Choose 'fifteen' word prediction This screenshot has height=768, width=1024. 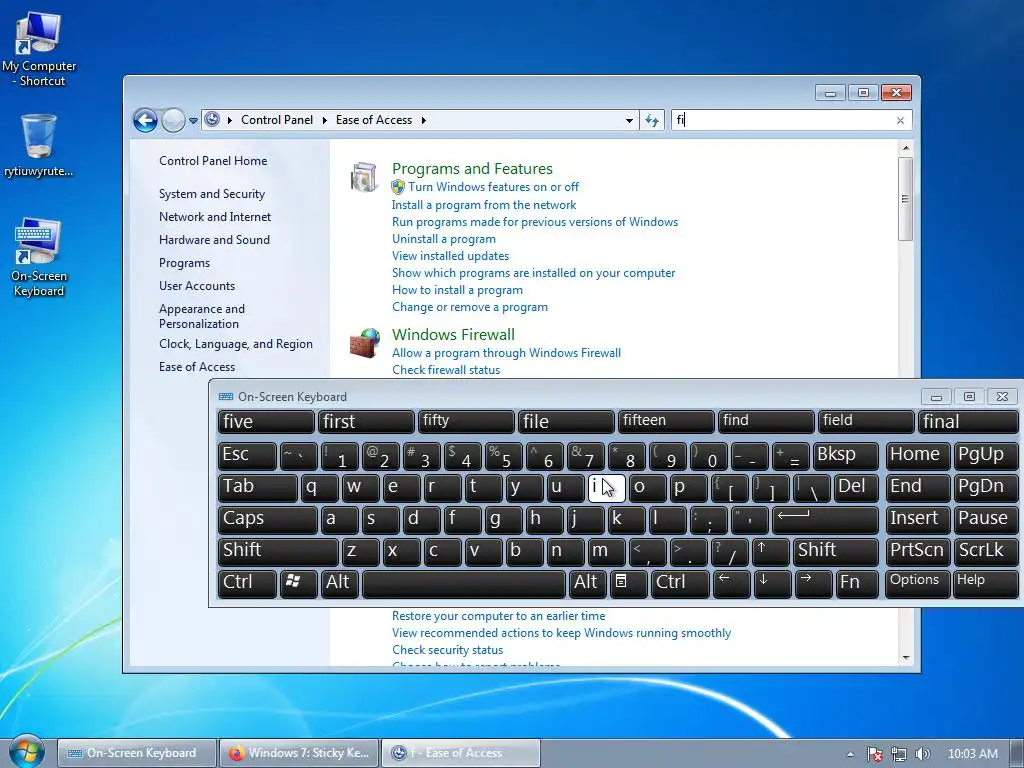tap(665, 421)
